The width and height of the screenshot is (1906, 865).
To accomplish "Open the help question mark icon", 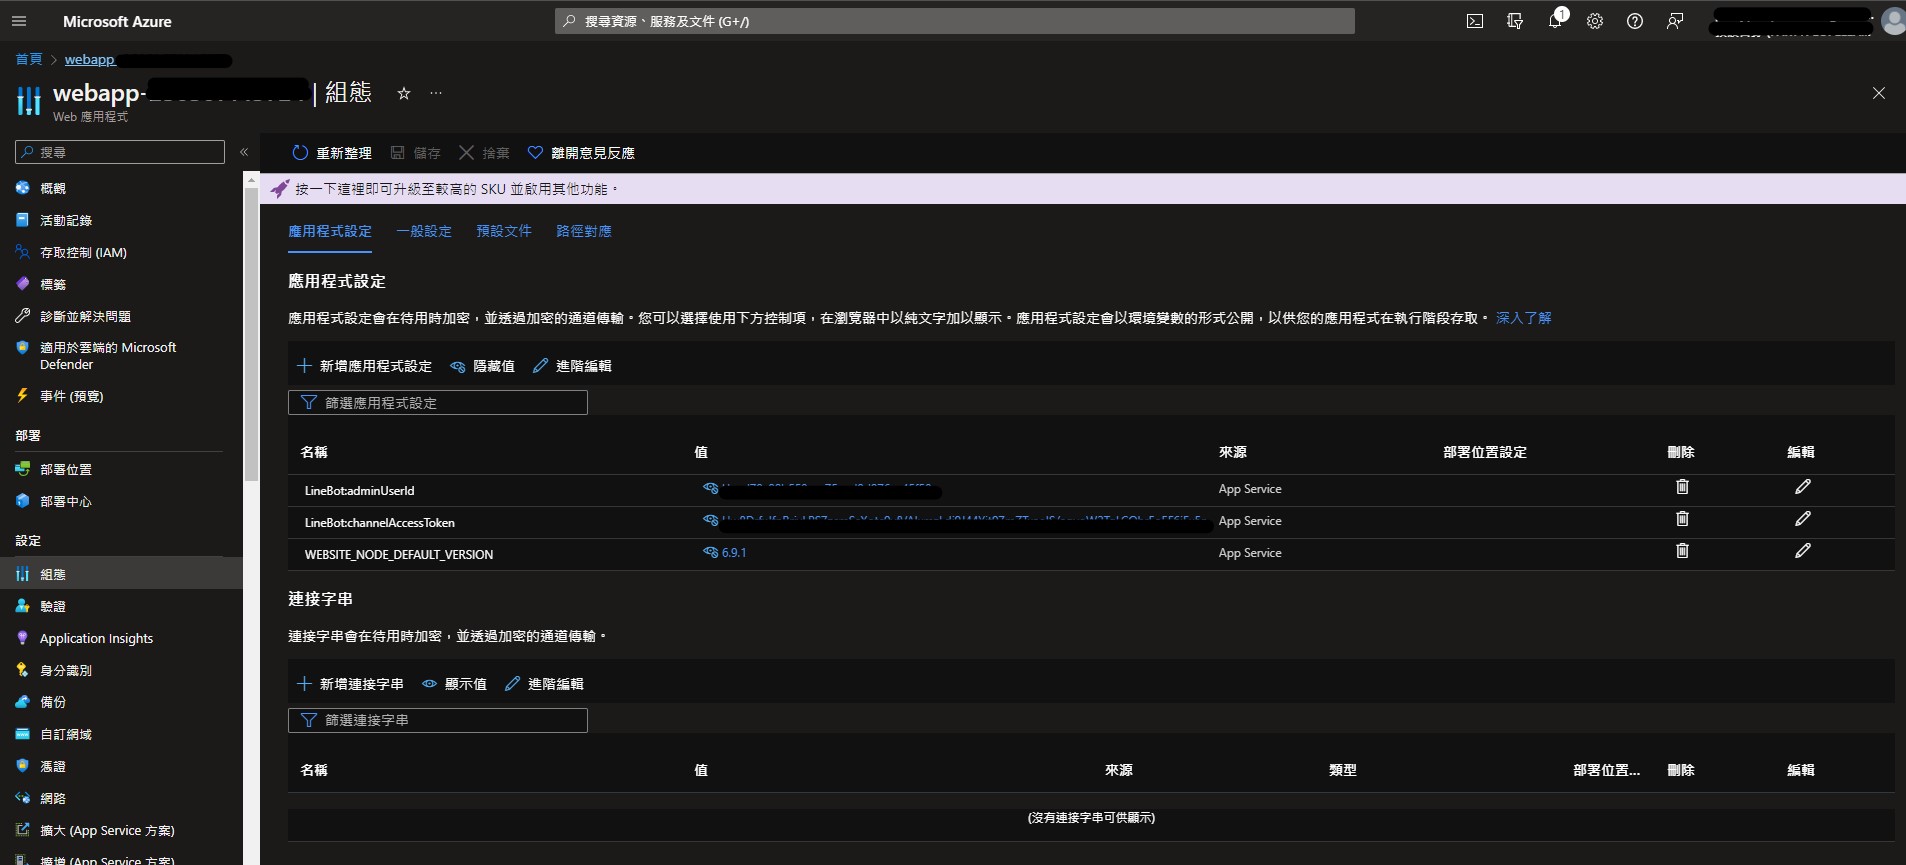I will [x=1635, y=21].
